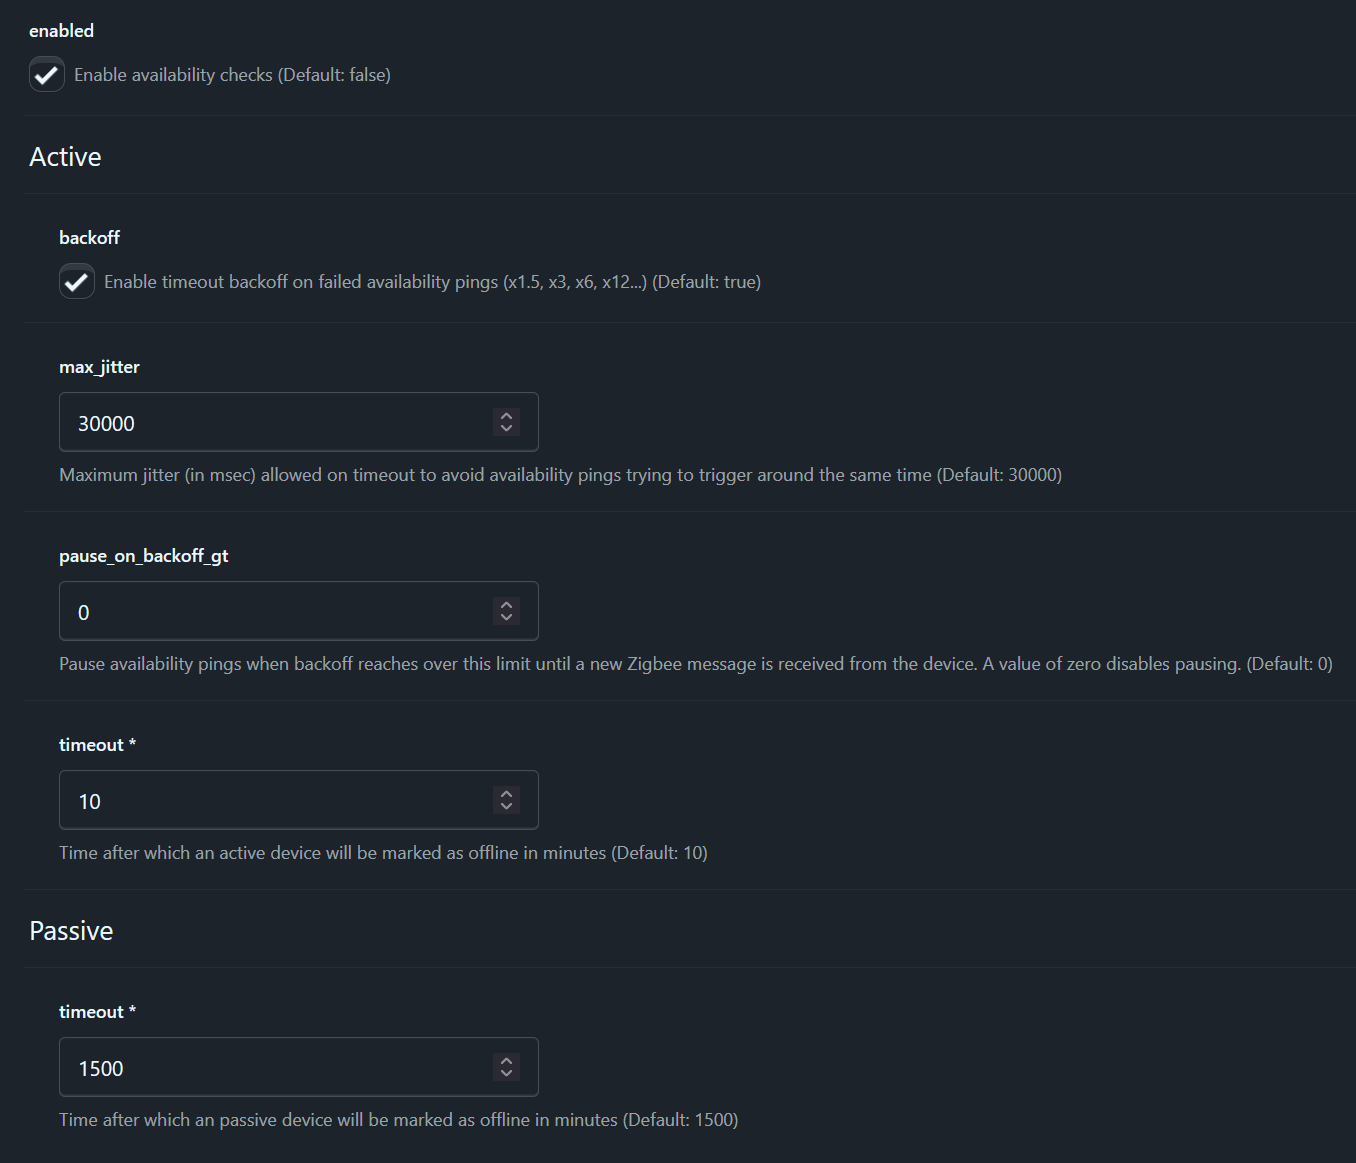1356x1163 pixels.
Task: Decrease max_jitter using the down arrow
Action: tap(507, 429)
